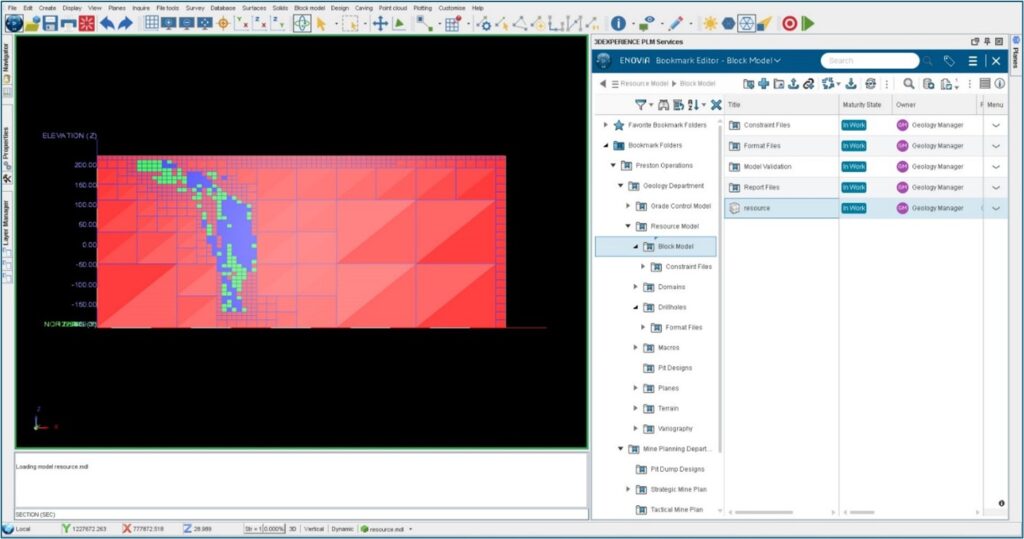Click the undo arrow icon

tap(106, 24)
